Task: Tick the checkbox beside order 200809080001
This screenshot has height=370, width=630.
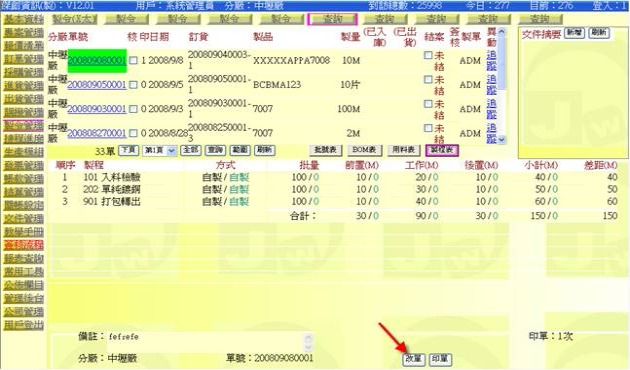Action: pyautogui.click(x=133, y=61)
